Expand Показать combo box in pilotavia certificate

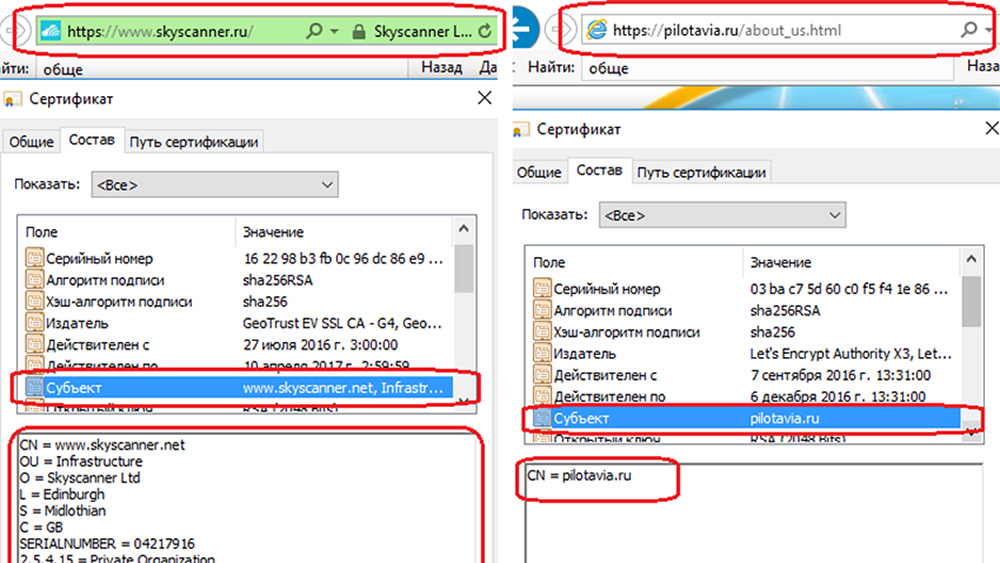pyautogui.click(x=722, y=215)
